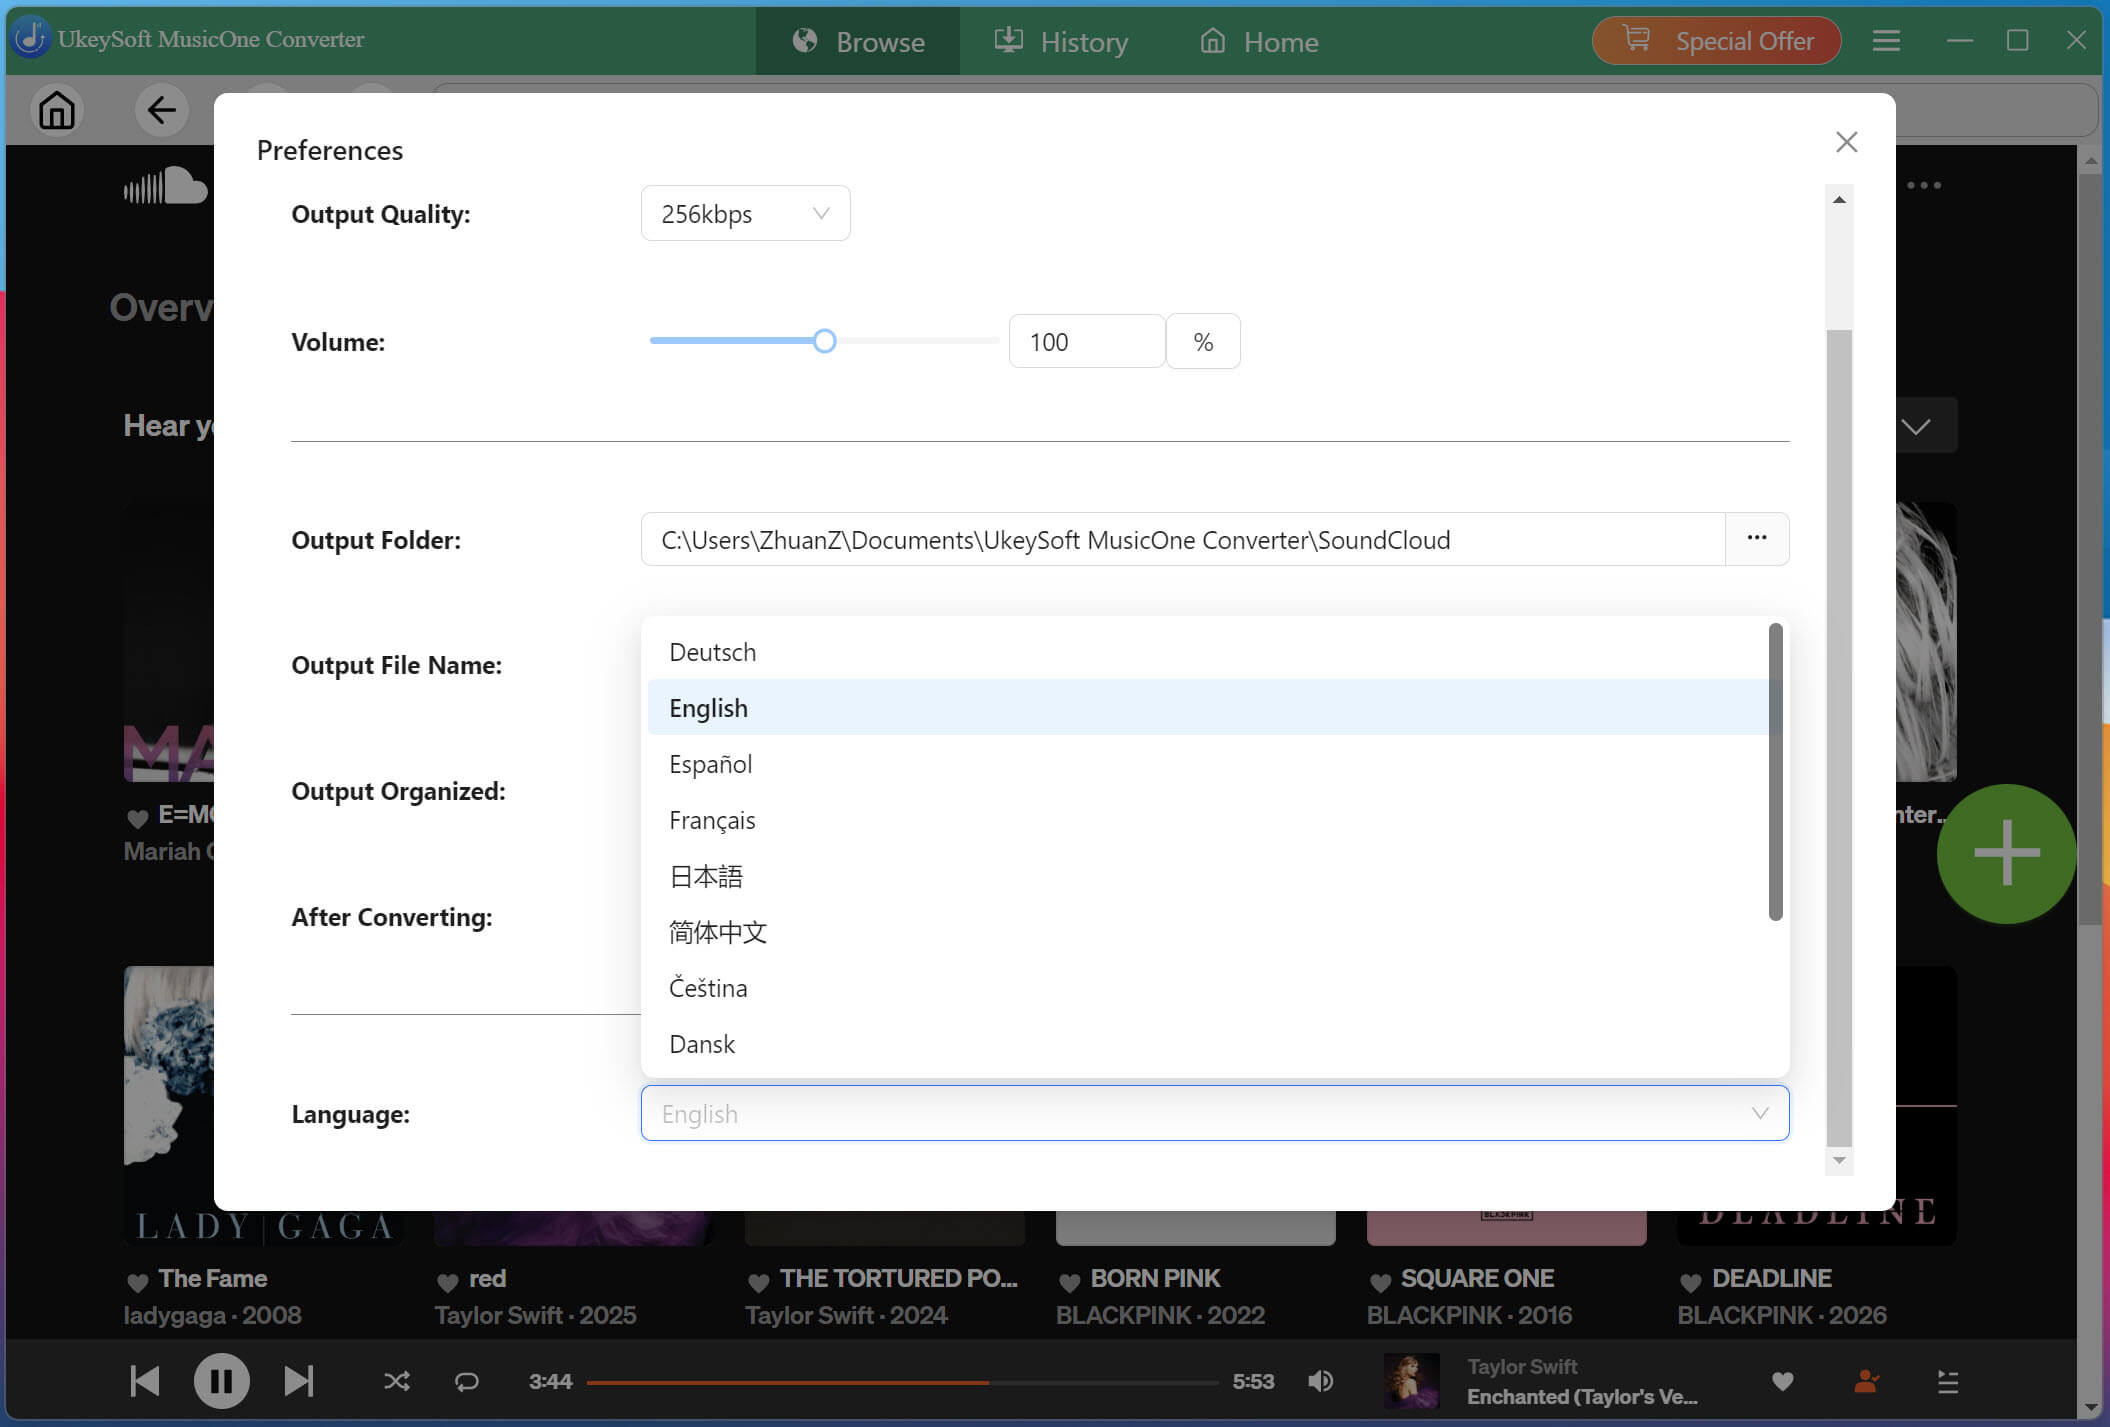Select Deutsch from language list
Viewport: 2110px width, 1427px height.
[1208, 652]
